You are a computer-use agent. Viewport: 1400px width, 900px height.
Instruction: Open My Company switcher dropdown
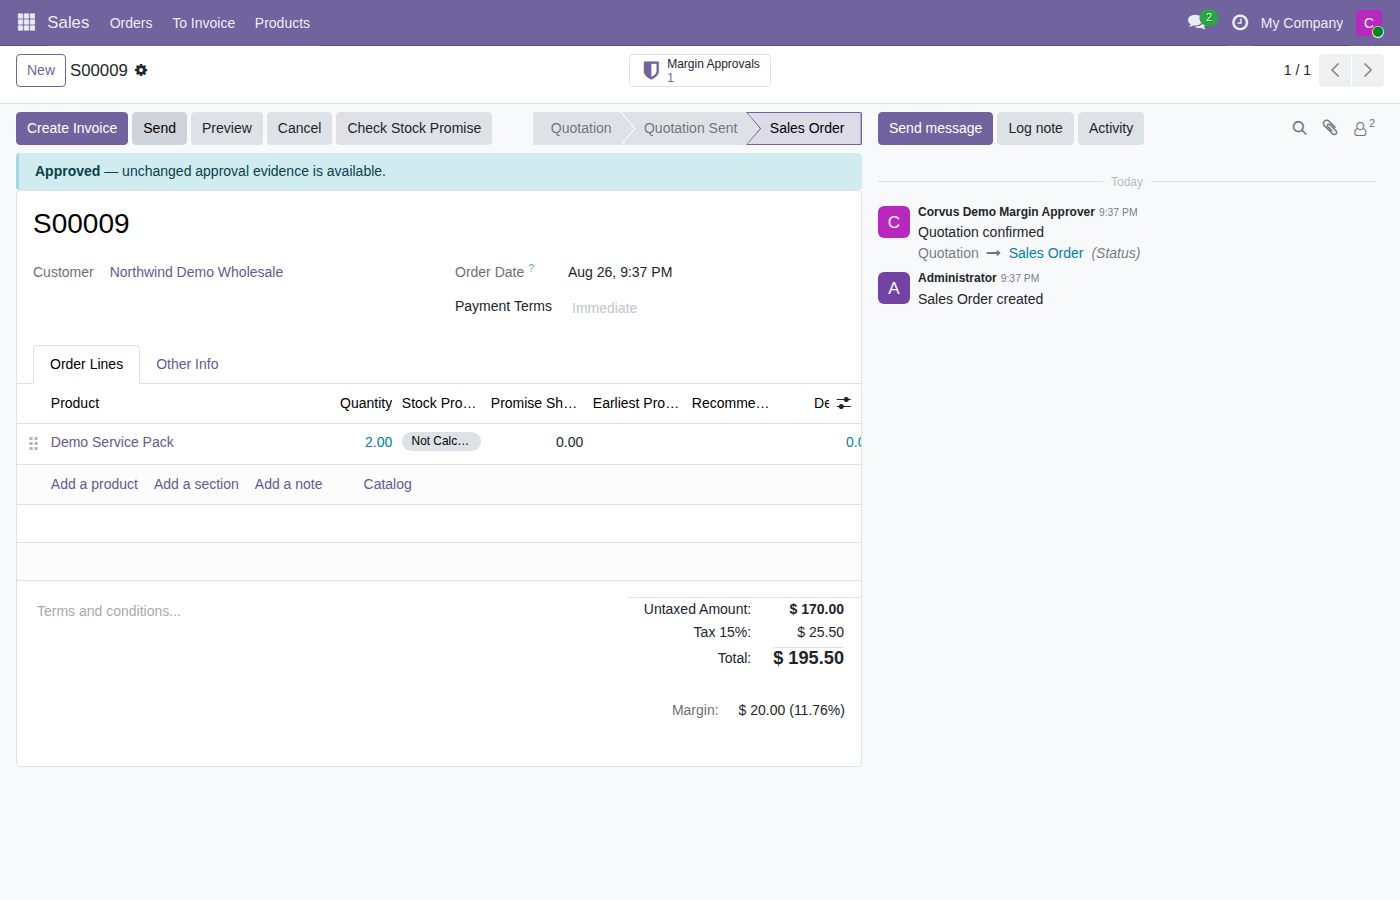[x=1301, y=23]
